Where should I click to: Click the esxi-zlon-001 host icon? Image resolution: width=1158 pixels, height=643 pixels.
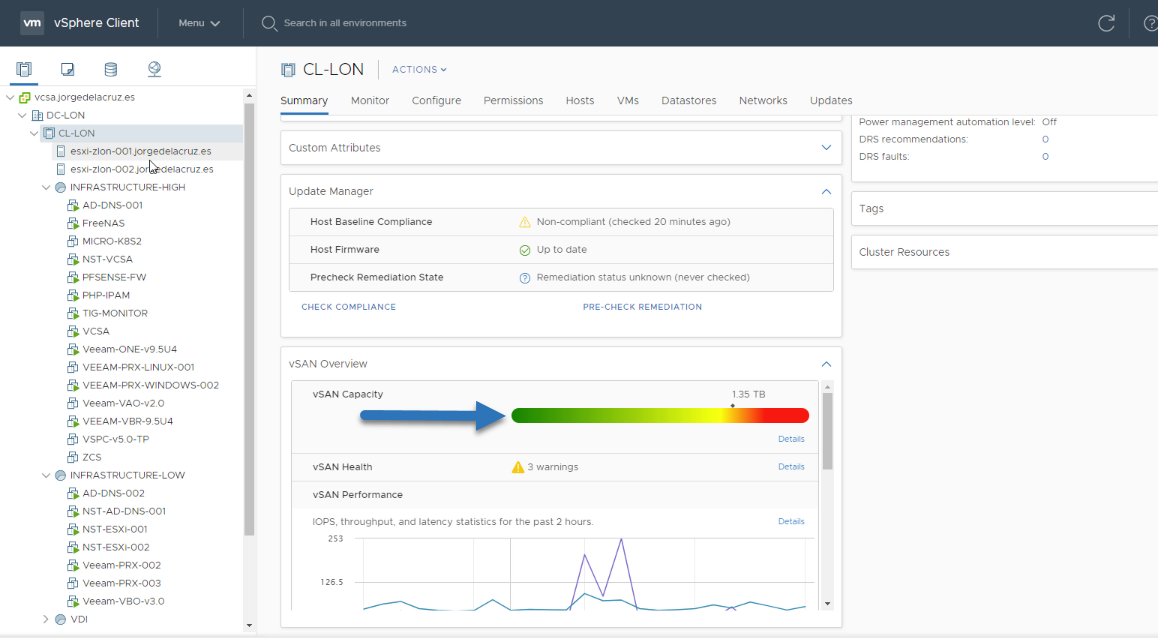click(x=61, y=151)
